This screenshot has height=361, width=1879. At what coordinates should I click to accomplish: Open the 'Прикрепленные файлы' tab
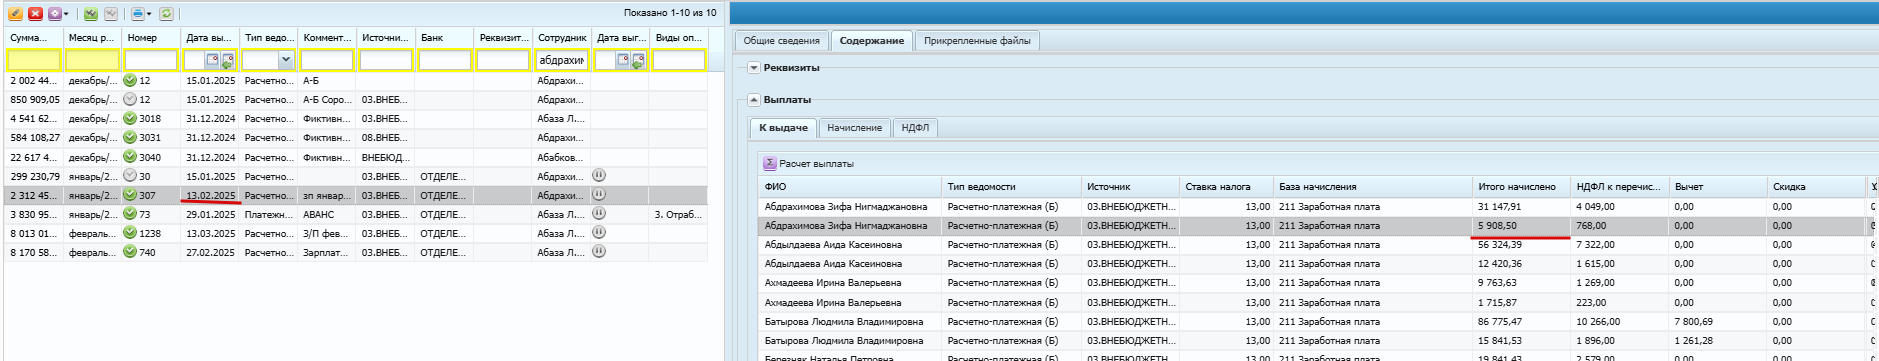pos(977,41)
